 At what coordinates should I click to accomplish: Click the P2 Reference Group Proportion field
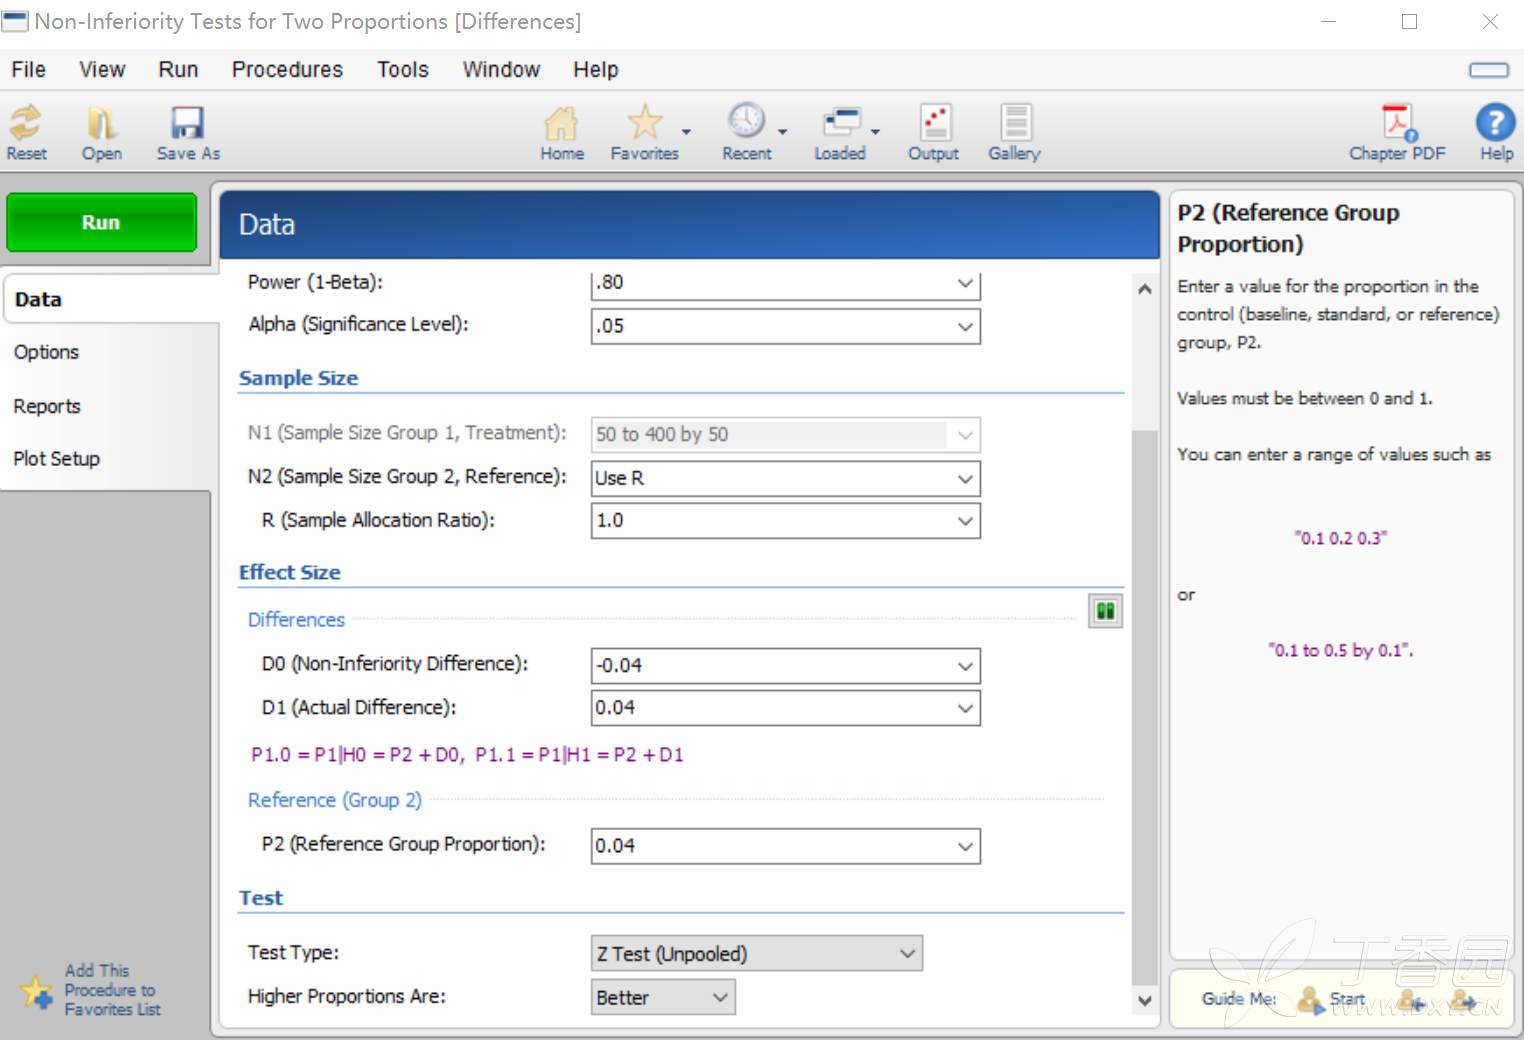click(770, 846)
